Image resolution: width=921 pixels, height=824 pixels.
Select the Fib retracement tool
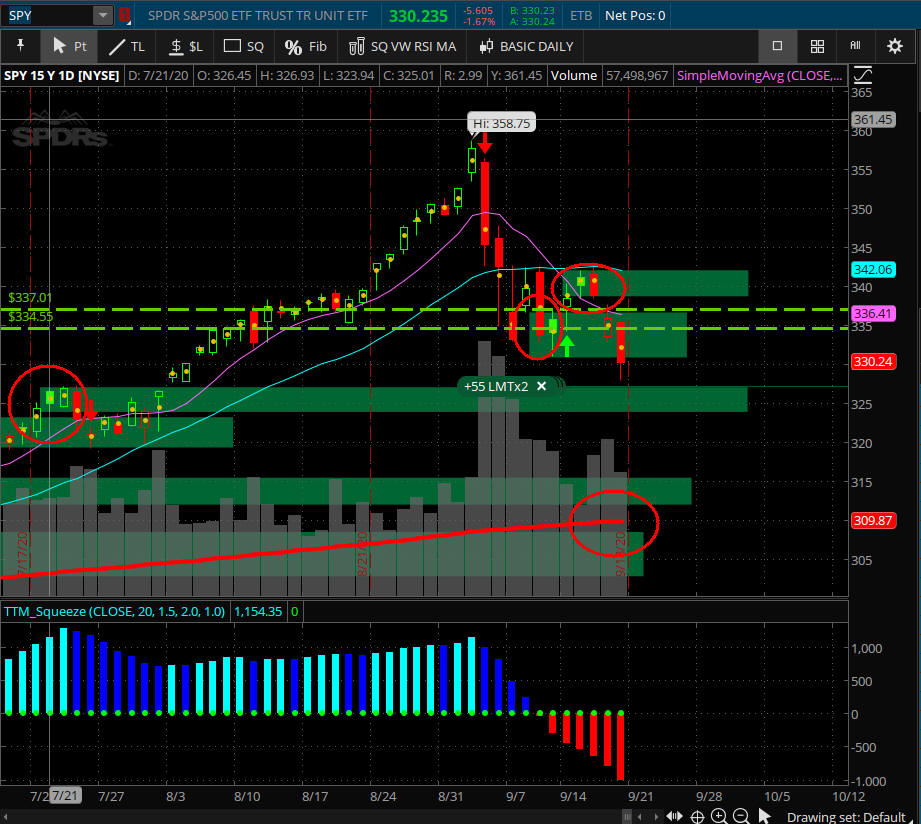tap(305, 46)
